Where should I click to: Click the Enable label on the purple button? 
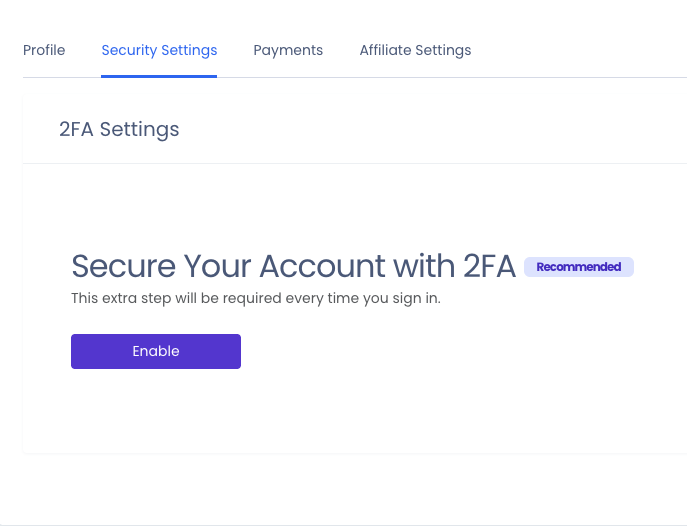coord(156,351)
